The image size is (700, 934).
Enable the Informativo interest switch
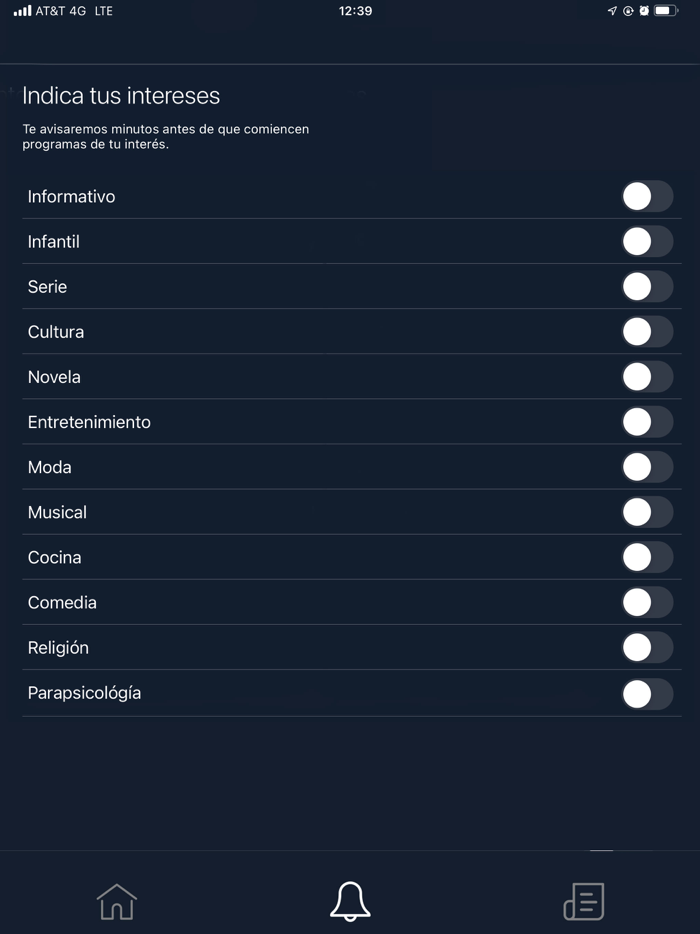648,197
